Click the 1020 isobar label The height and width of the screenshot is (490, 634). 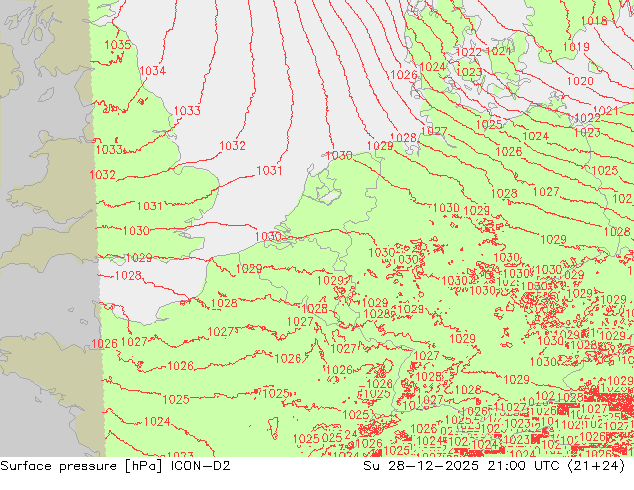[x=580, y=81]
